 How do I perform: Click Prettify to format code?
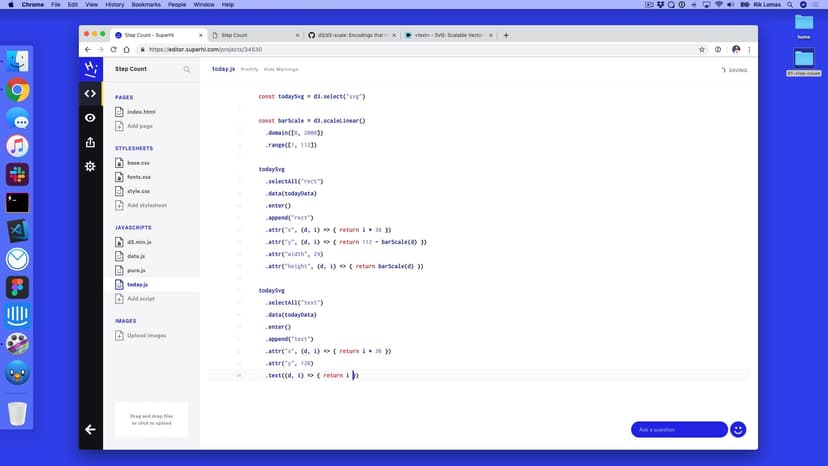pyautogui.click(x=249, y=70)
